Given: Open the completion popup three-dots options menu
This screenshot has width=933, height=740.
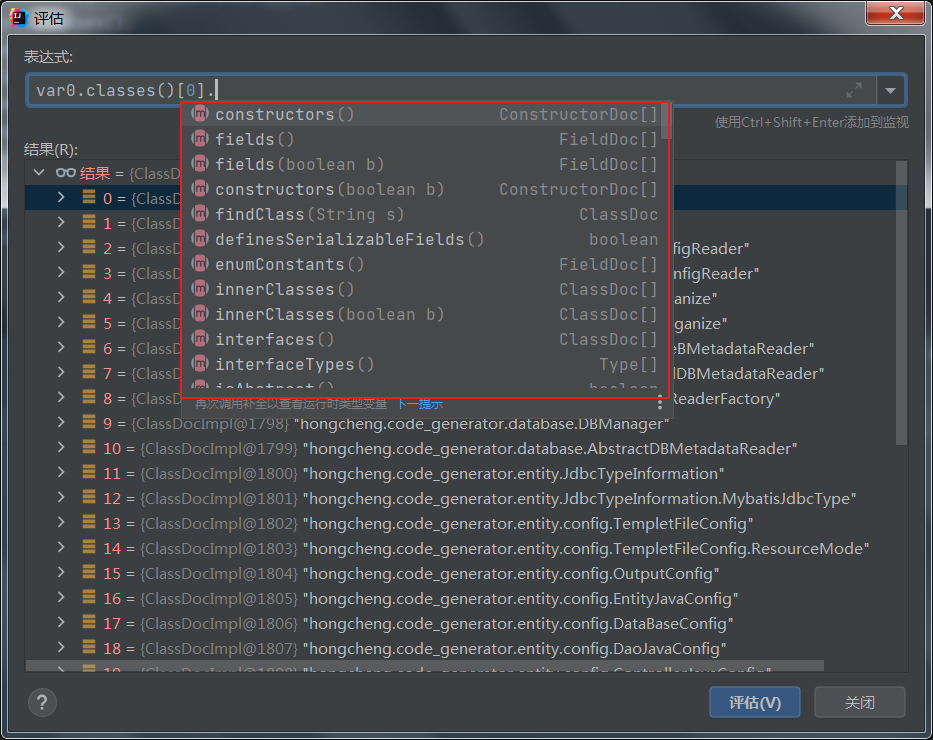Looking at the screenshot, I should tap(660, 404).
